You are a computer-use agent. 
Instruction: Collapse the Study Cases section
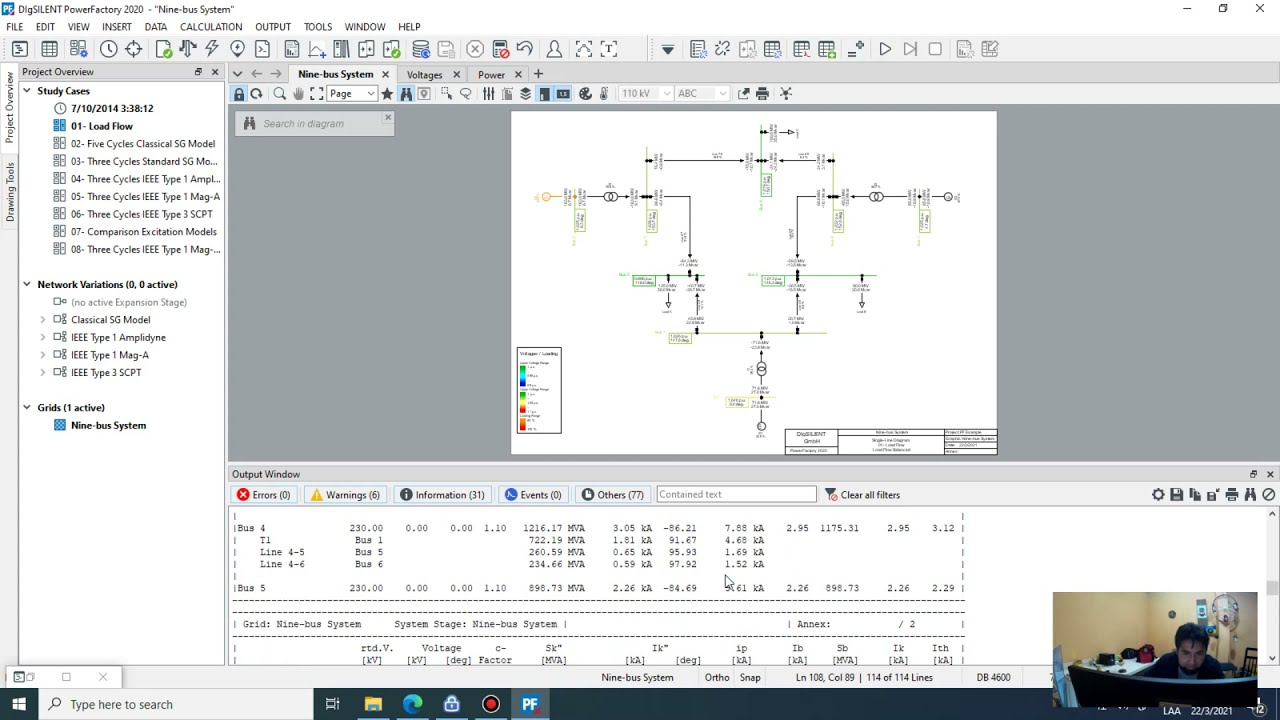tap(27, 91)
